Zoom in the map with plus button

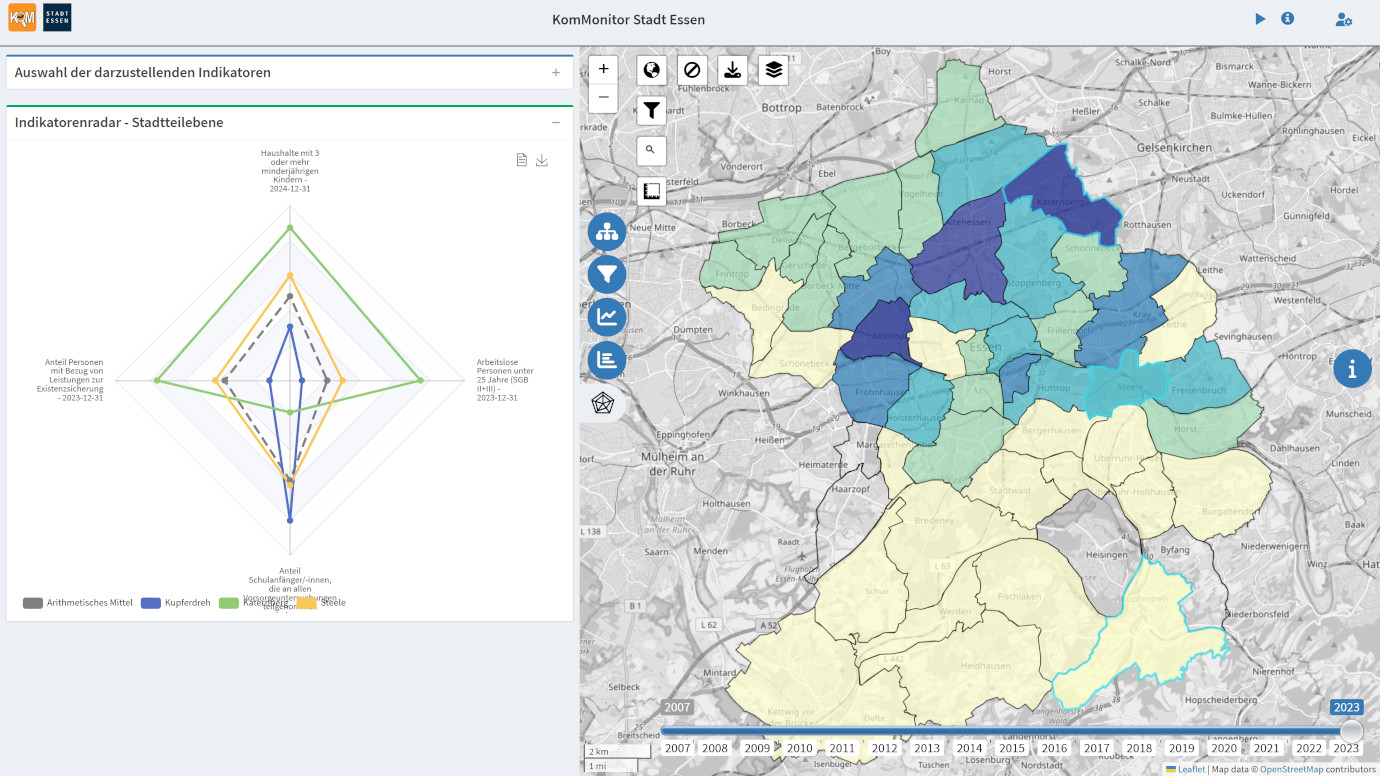tap(604, 69)
